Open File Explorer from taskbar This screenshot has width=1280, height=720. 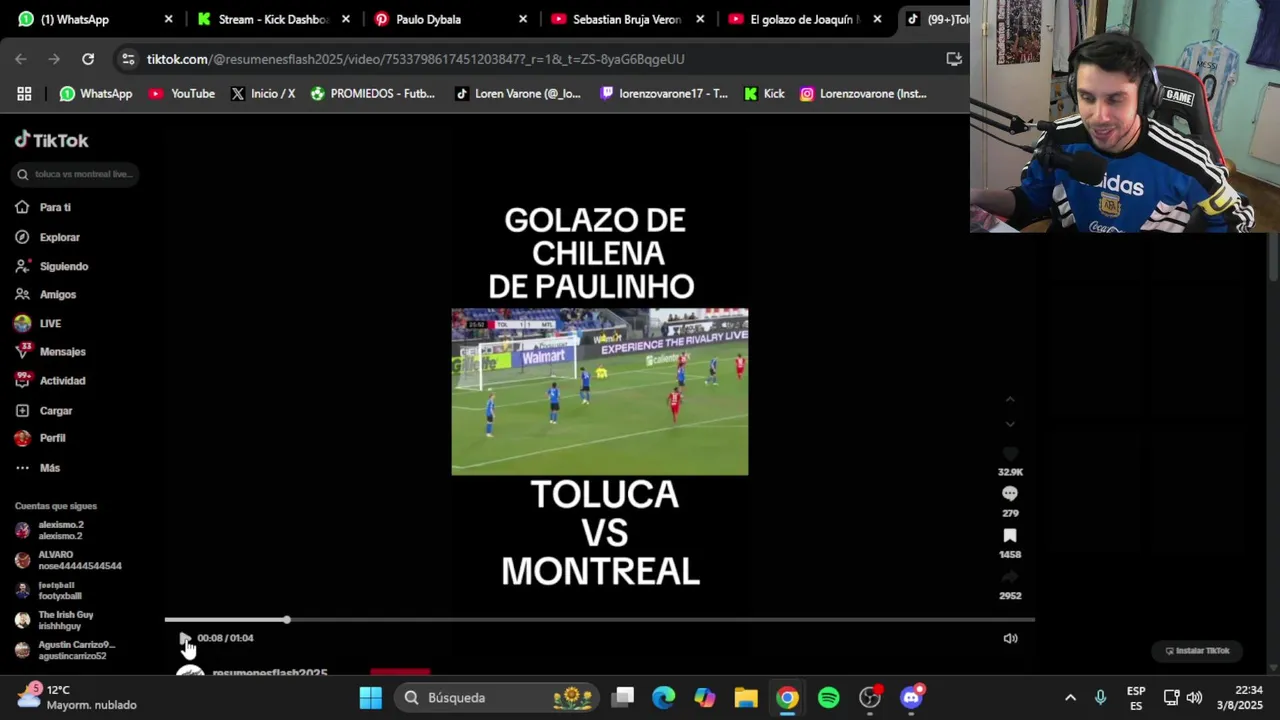click(746, 698)
